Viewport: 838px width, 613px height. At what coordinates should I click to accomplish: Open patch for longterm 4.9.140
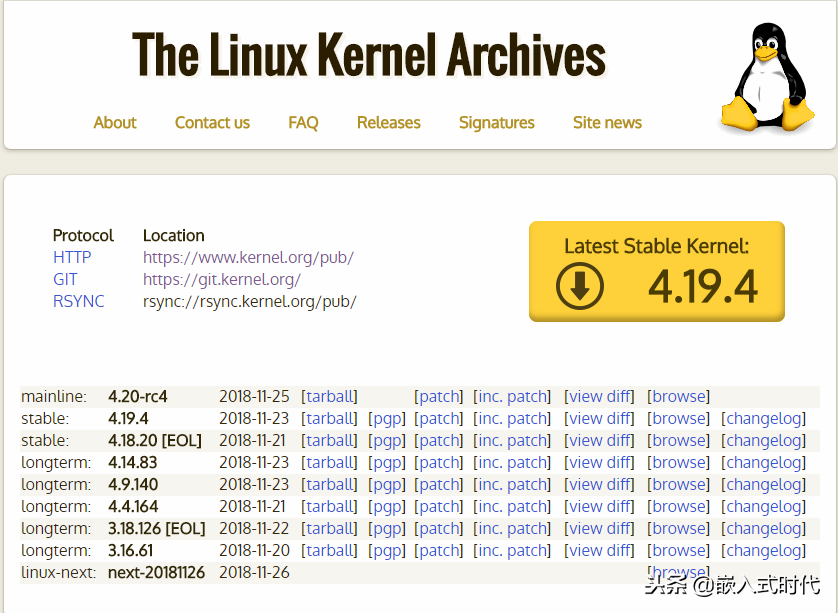[x=438, y=485]
